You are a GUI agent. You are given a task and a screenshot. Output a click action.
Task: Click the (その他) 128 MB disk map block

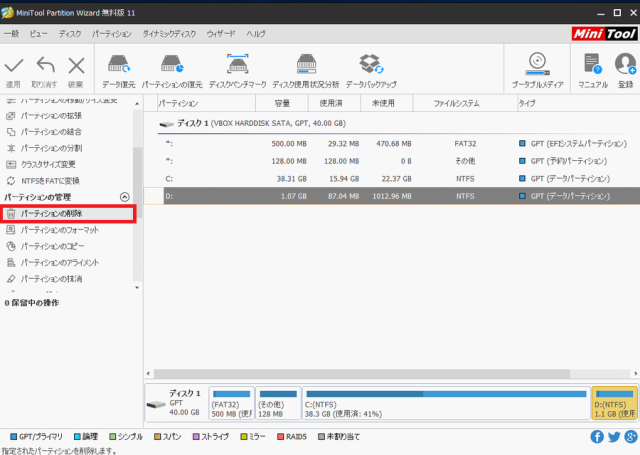coord(278,403)
